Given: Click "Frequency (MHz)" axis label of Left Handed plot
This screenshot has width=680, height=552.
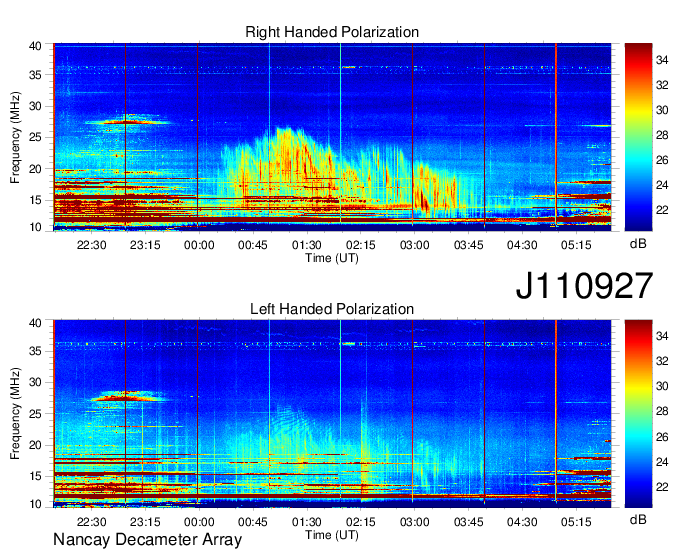Looking at the screenshot, I should coord(15,414).
